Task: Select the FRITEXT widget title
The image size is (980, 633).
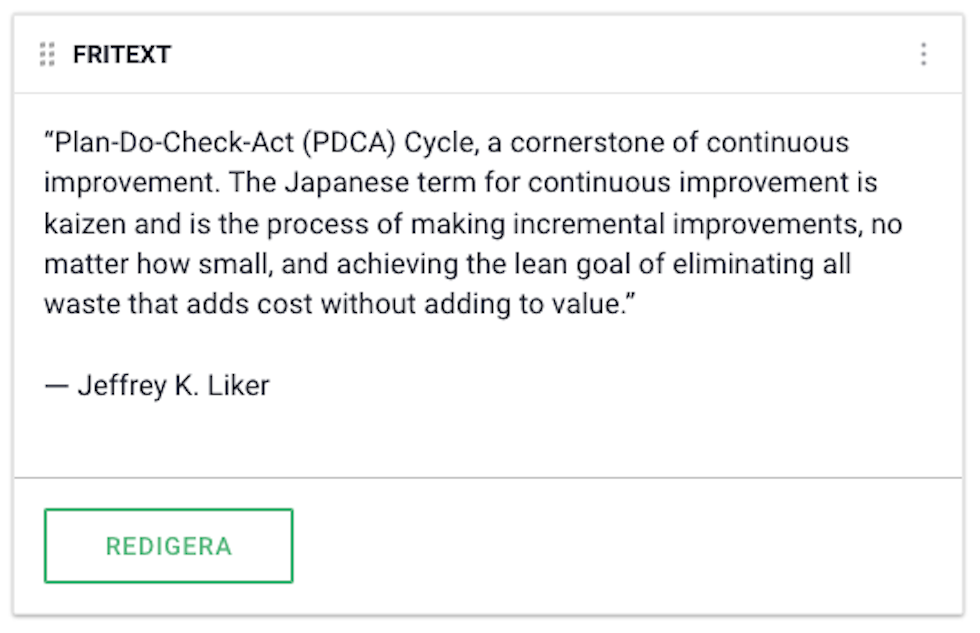Action: click(122, 54)
